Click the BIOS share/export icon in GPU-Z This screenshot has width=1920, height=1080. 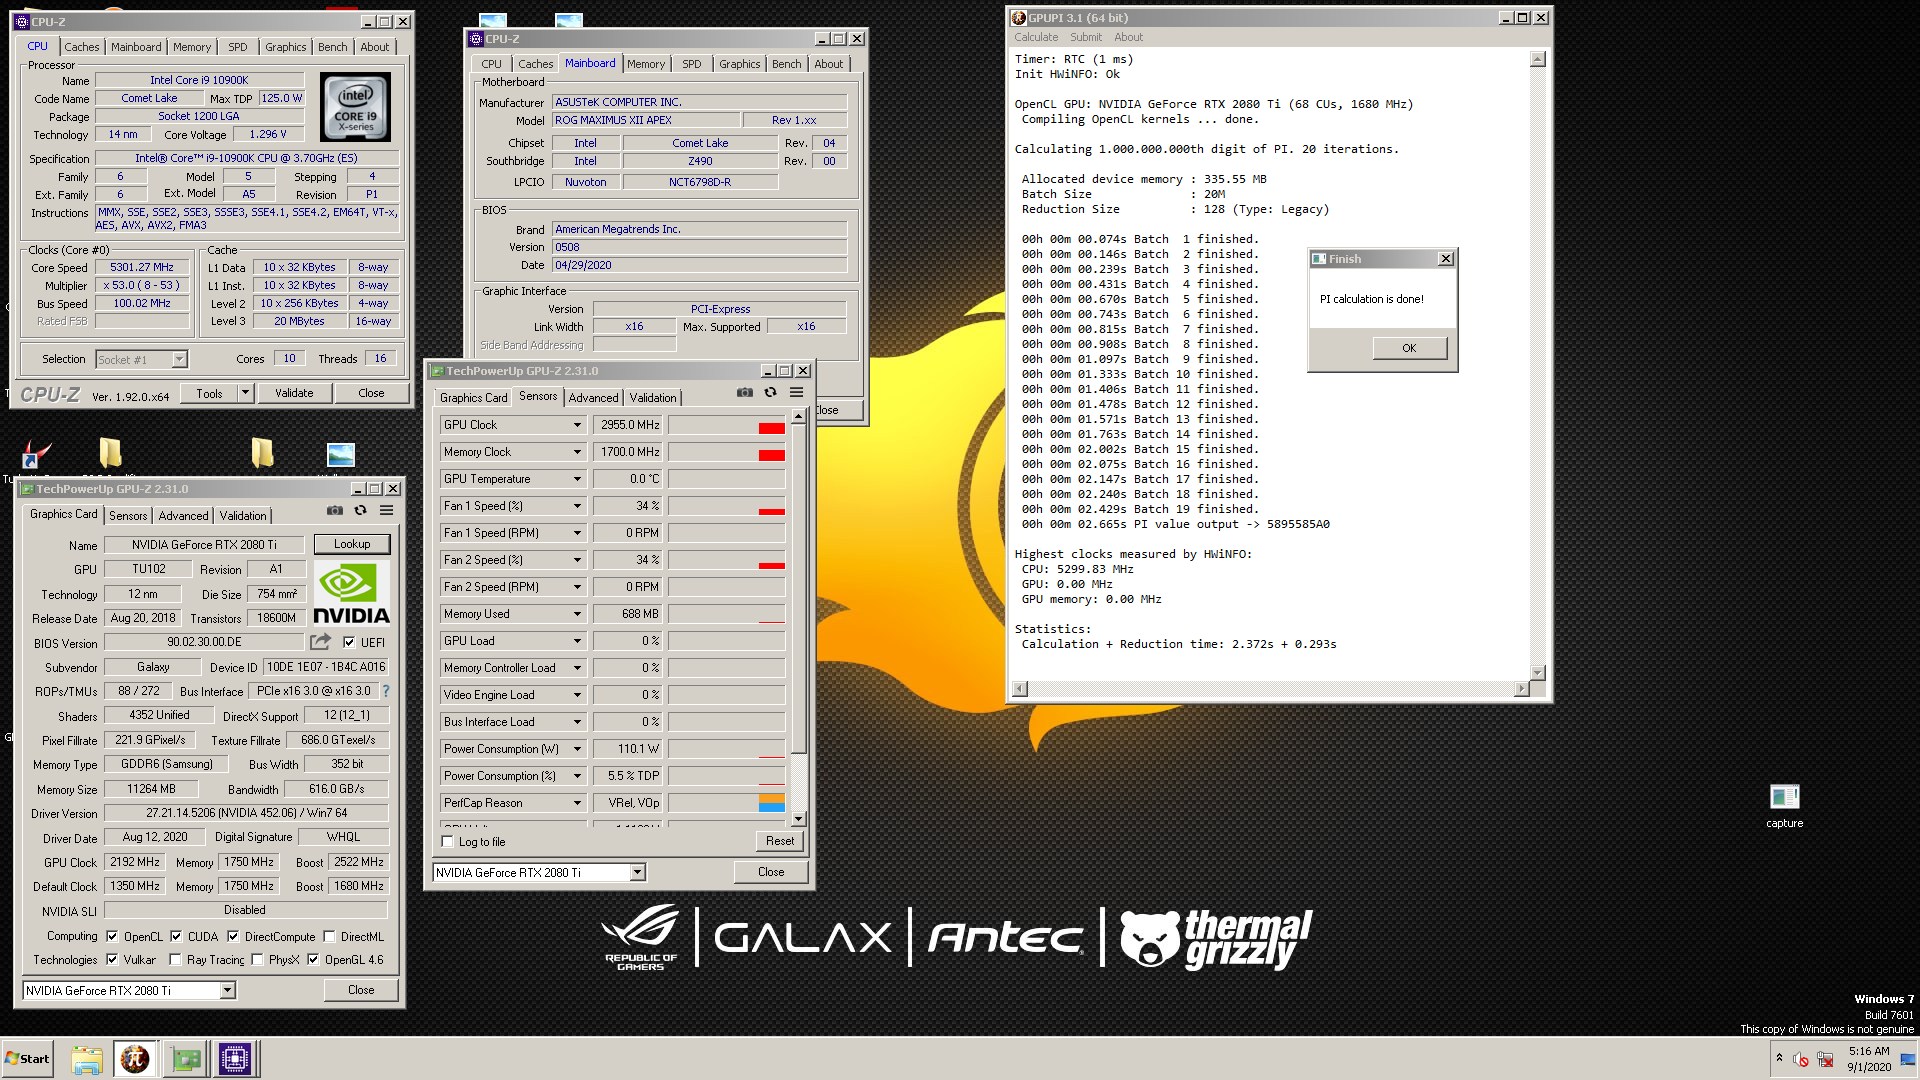pyautogui.click(x=320, y=642)
